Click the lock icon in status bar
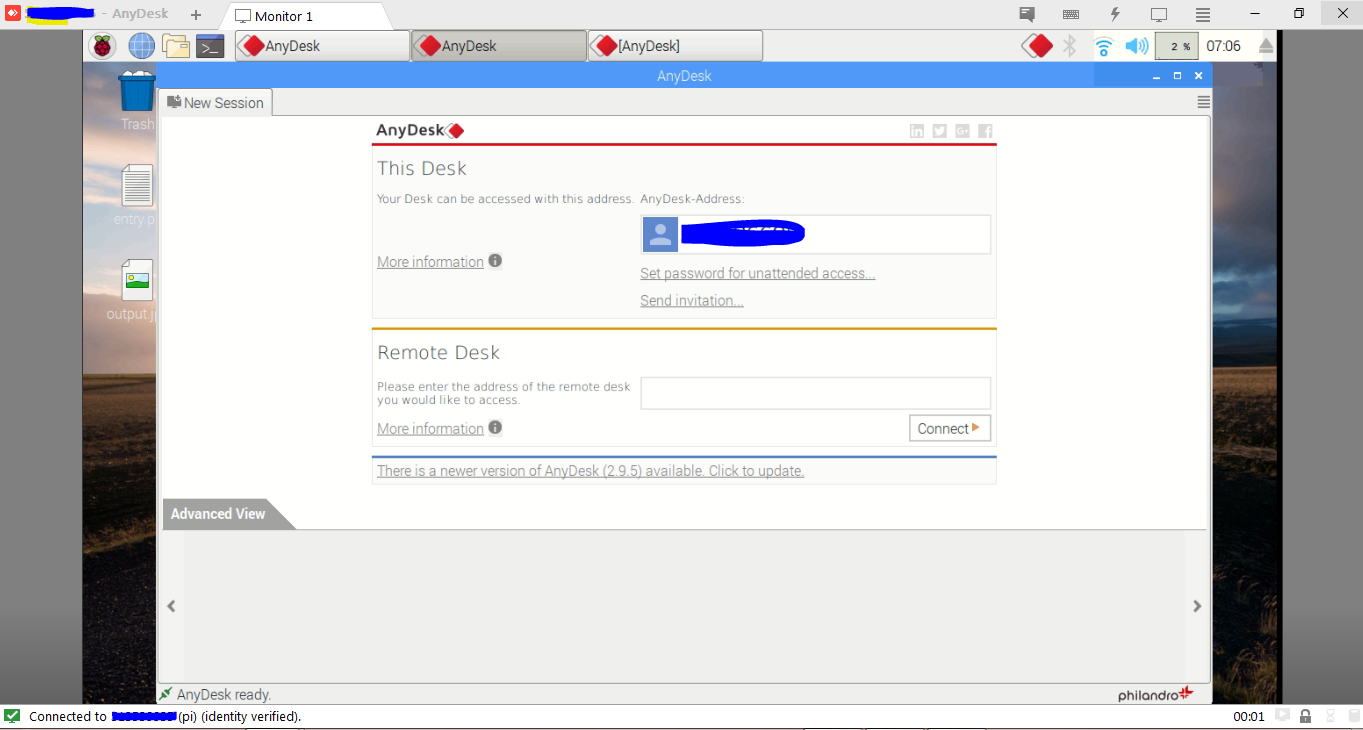Image resolution: width=1363 pixels, height=730 pixels. pos(1306,716)
